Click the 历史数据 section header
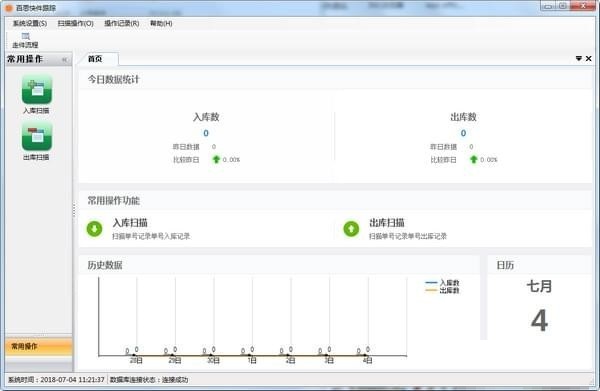 point(105,265)
